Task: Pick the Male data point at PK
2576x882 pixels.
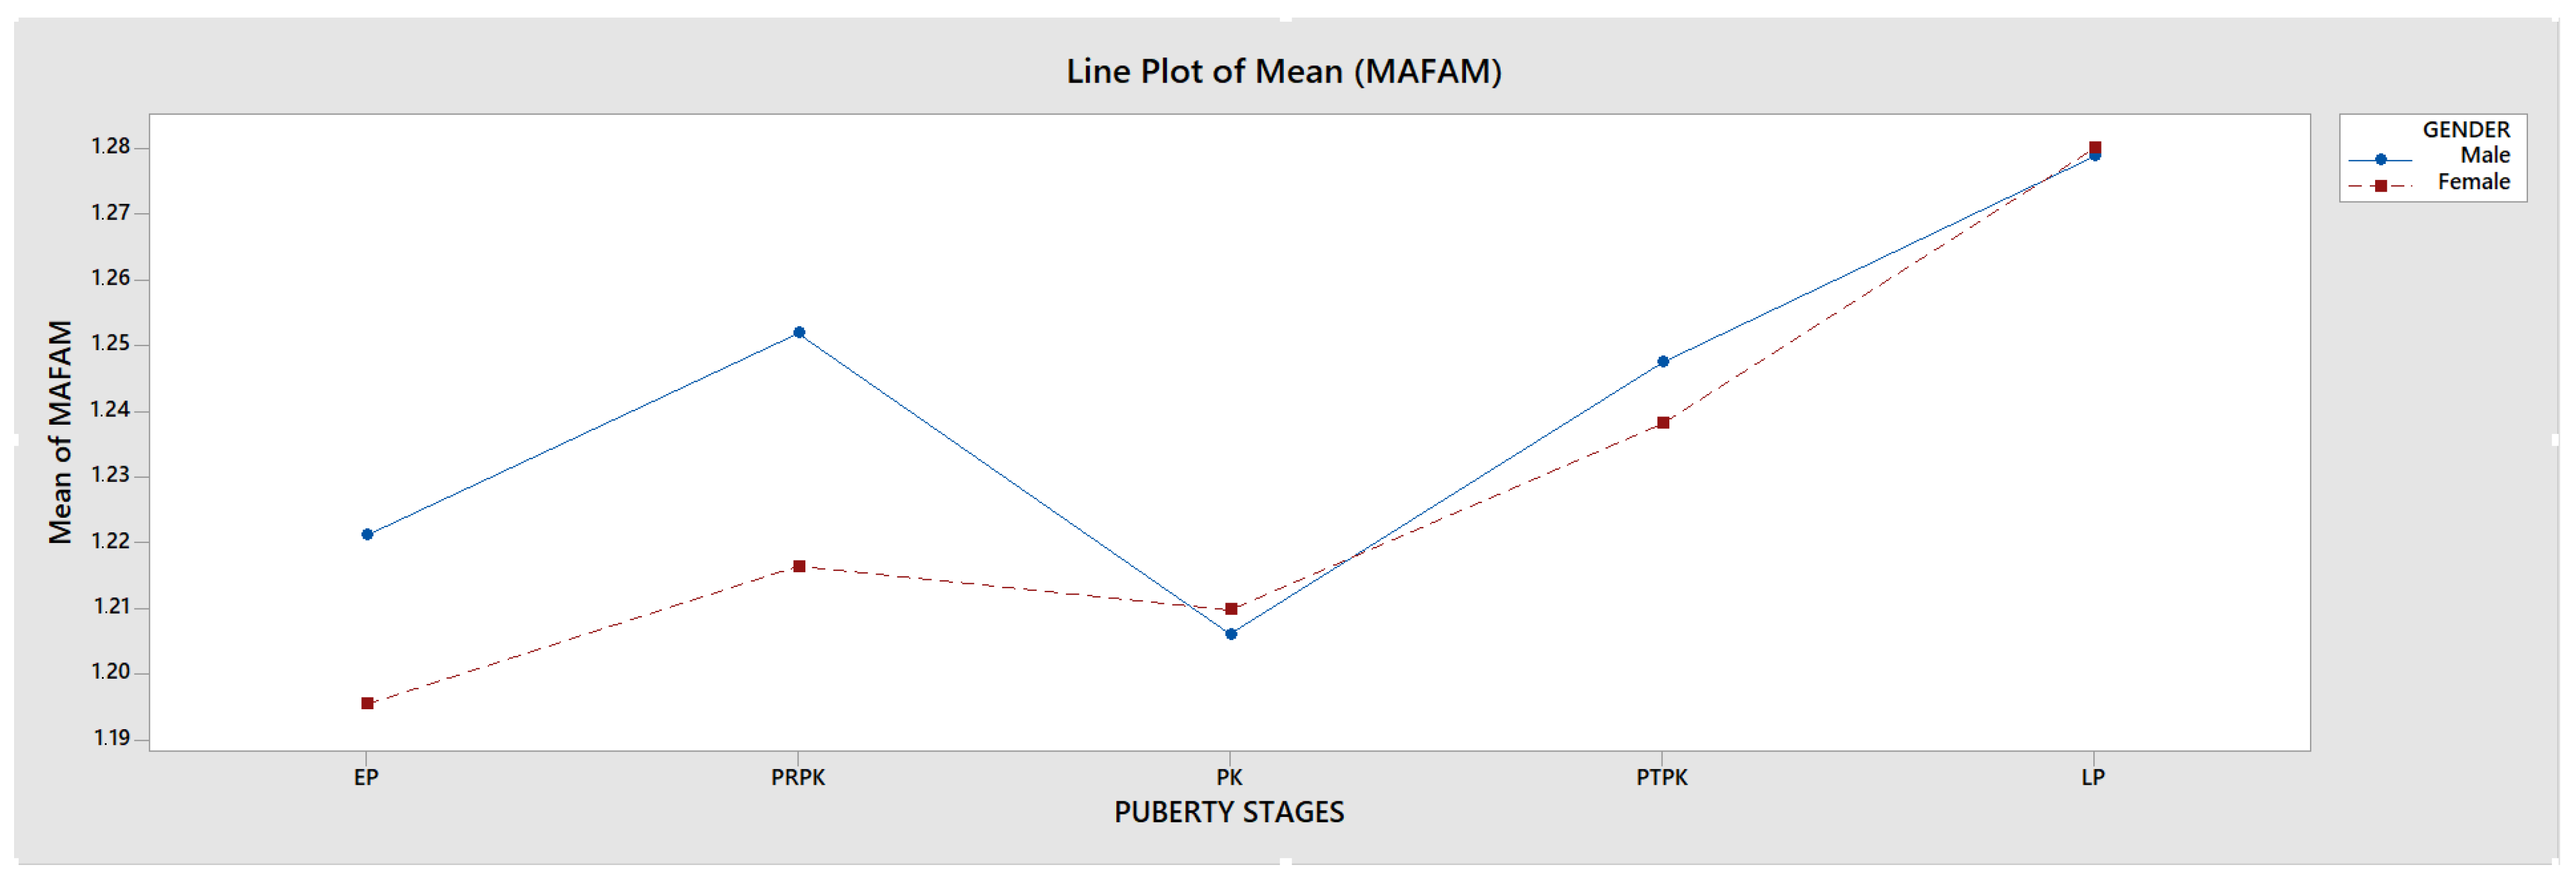Action: [1231, 634]
